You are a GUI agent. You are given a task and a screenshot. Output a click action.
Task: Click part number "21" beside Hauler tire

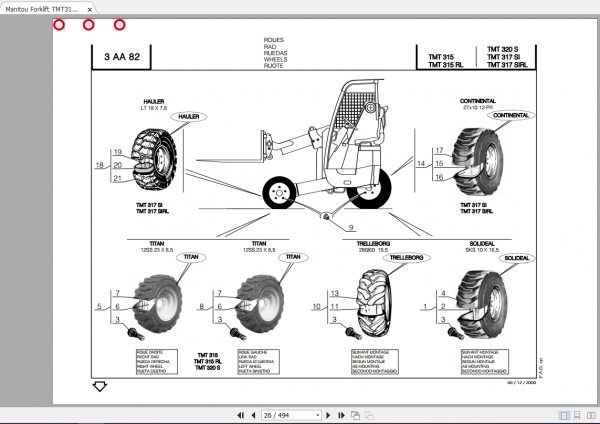click(x=117, y=178)
